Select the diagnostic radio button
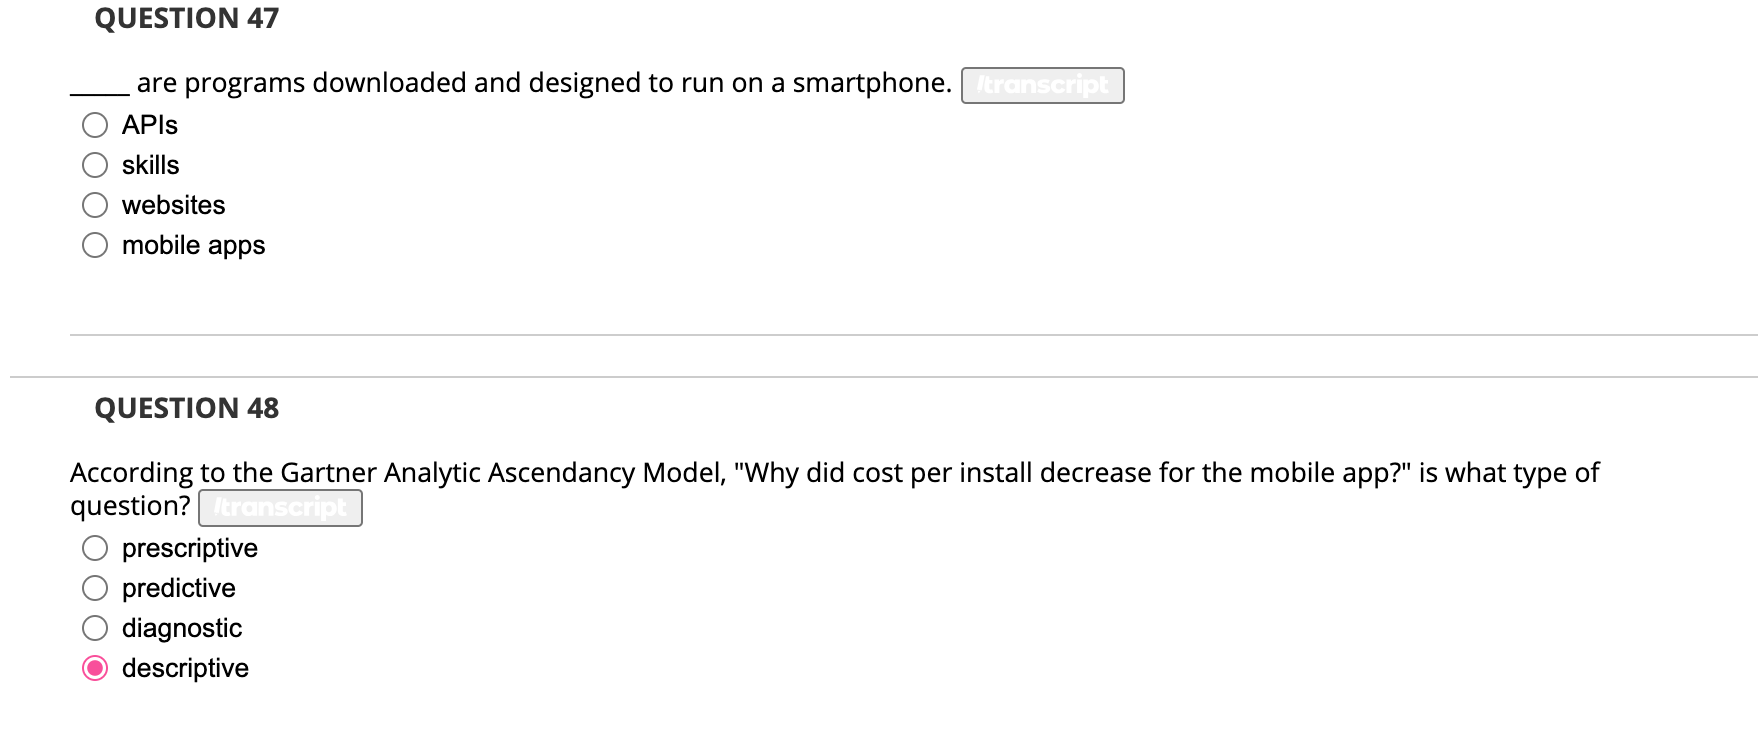 tap(95, 628)
